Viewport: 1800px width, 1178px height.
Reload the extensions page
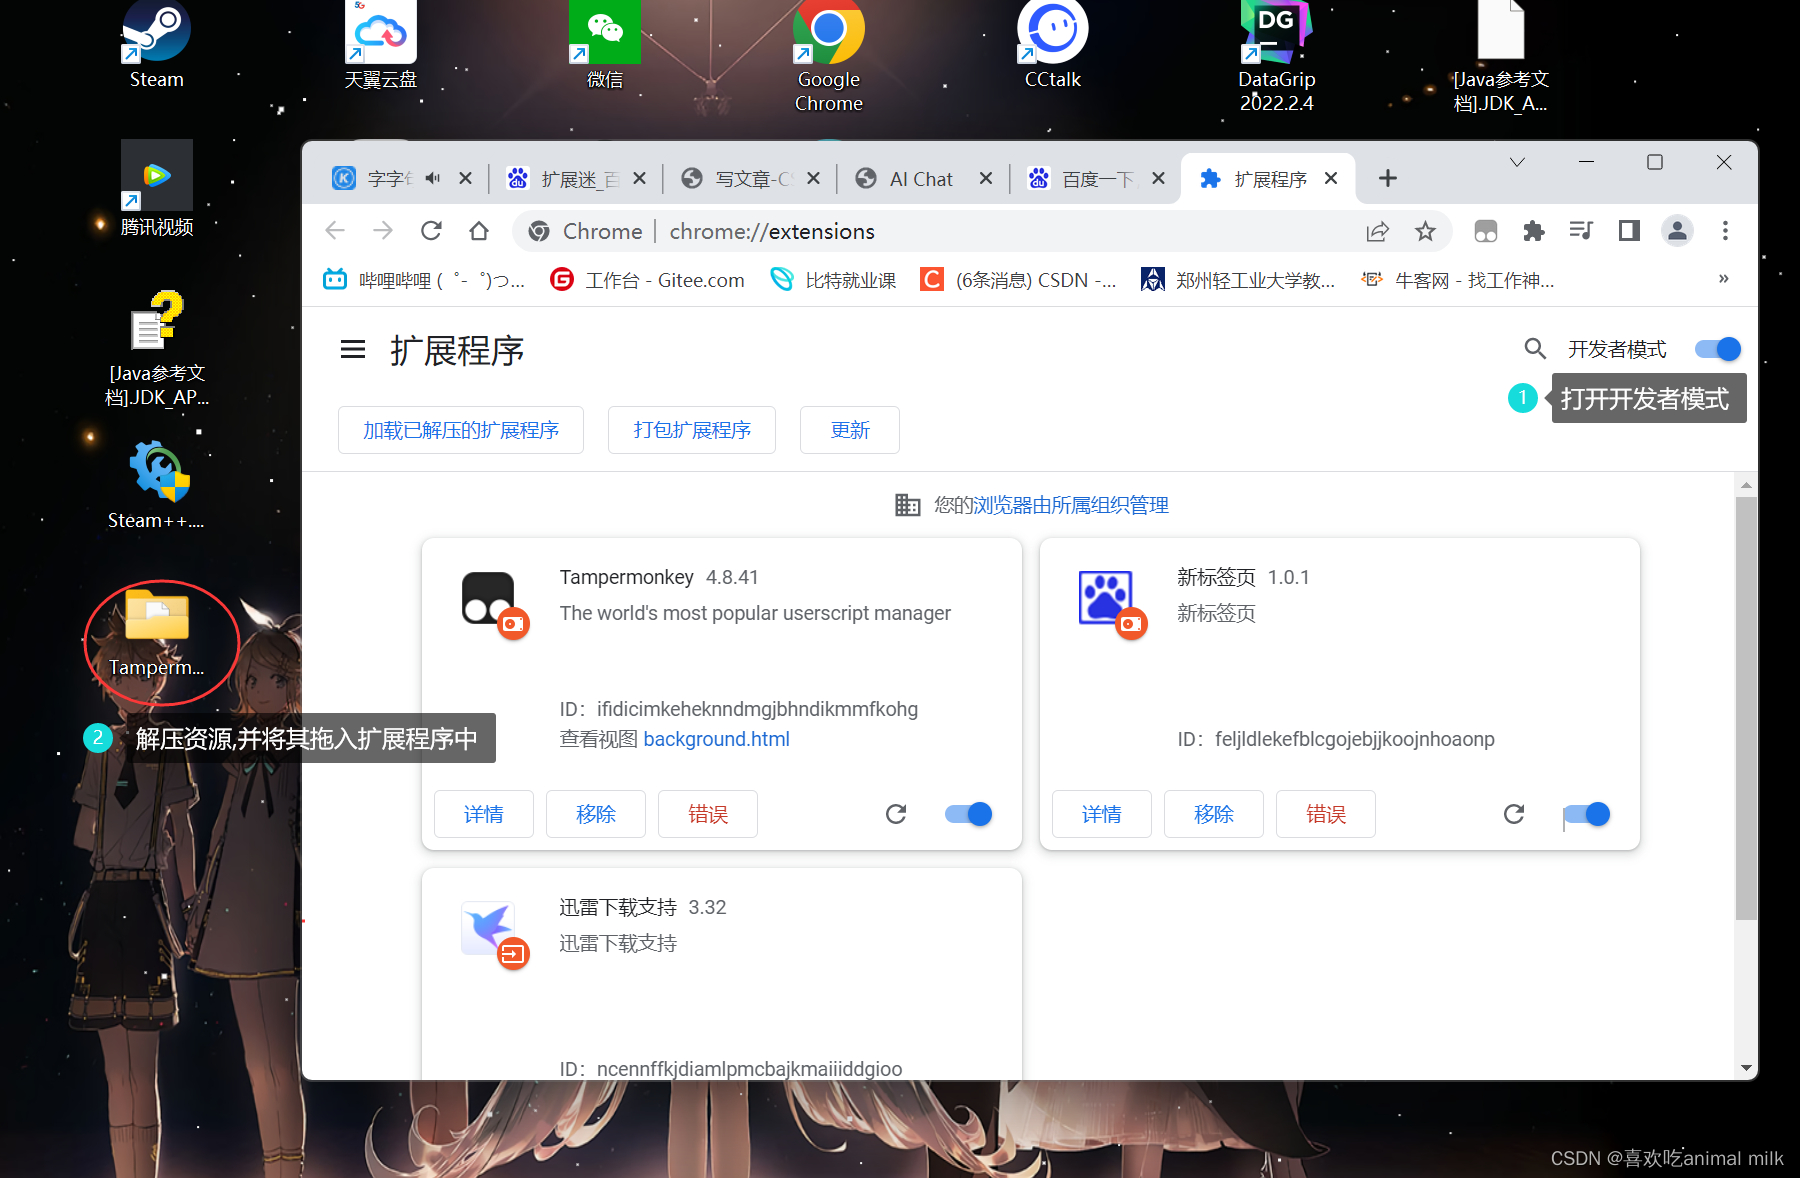[431, 231]
